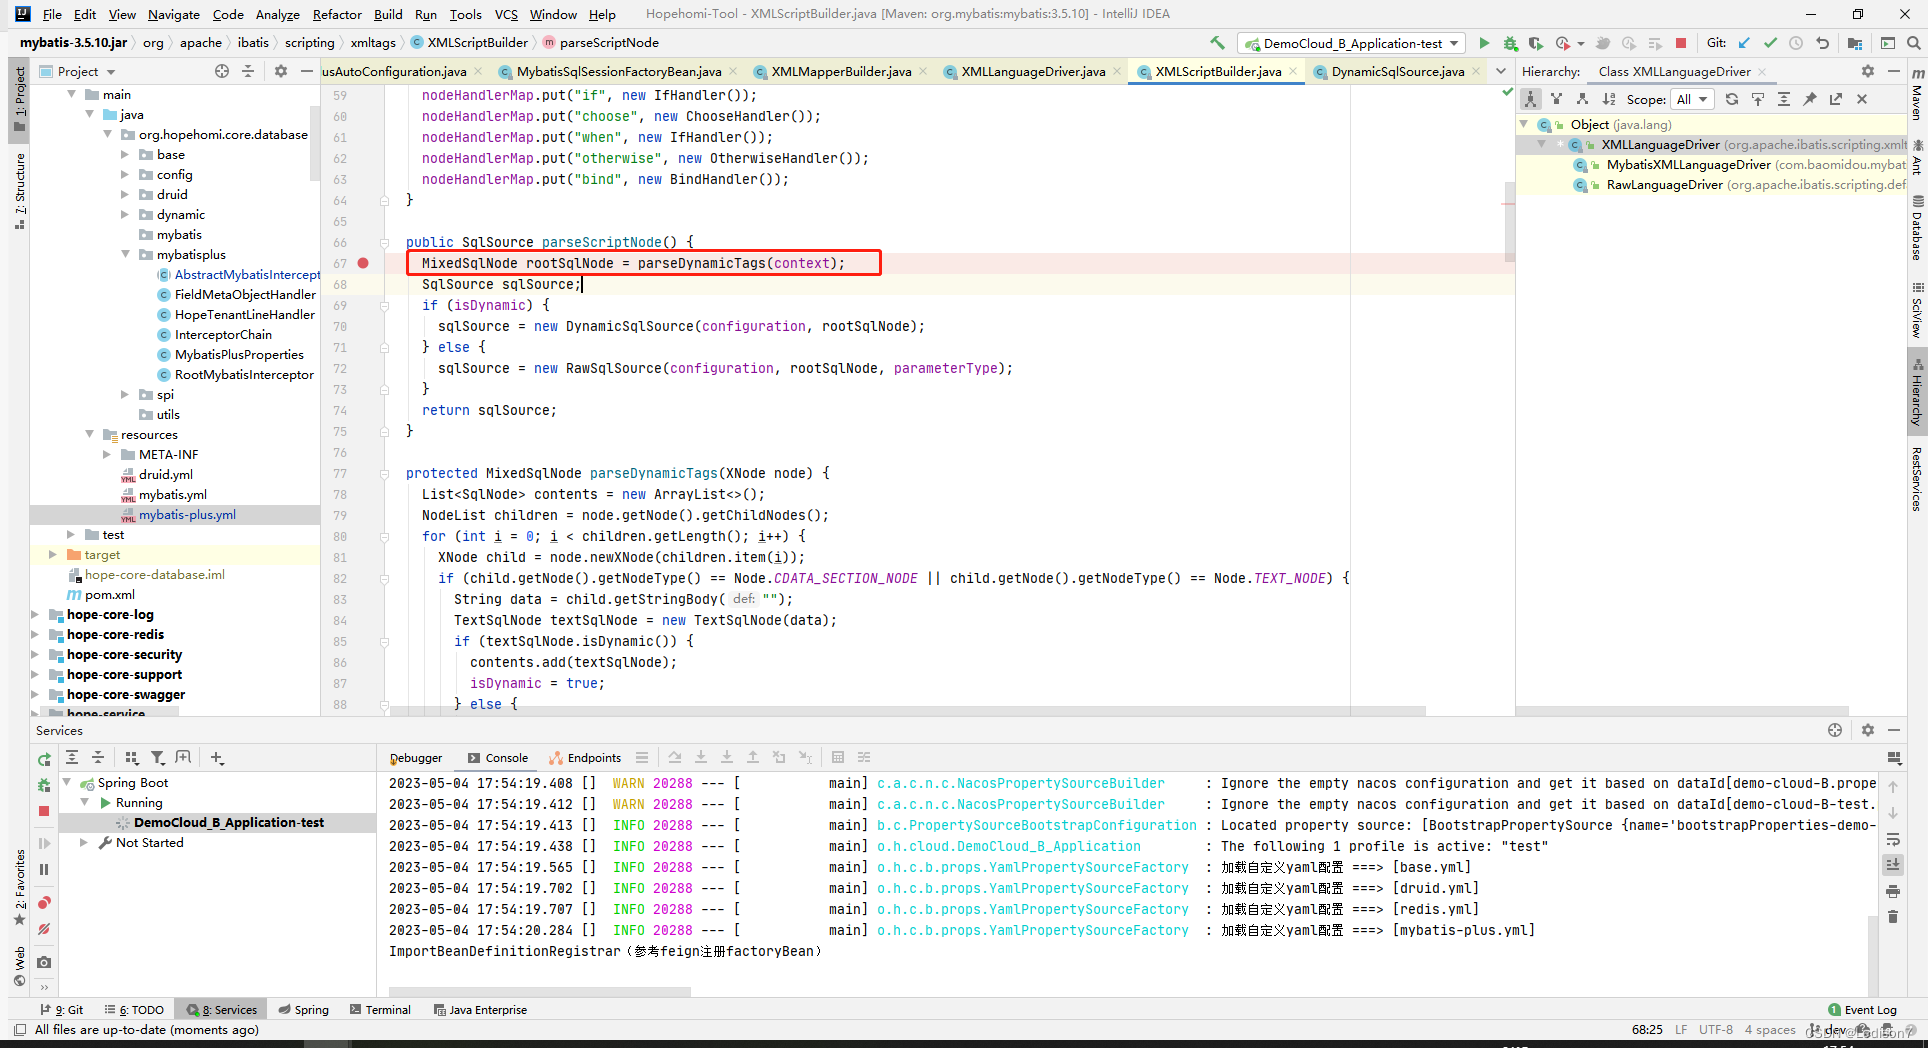Click Evaluate Expression calculator icon
This screenshot has height=1048, width=1928.
[838, 758]
